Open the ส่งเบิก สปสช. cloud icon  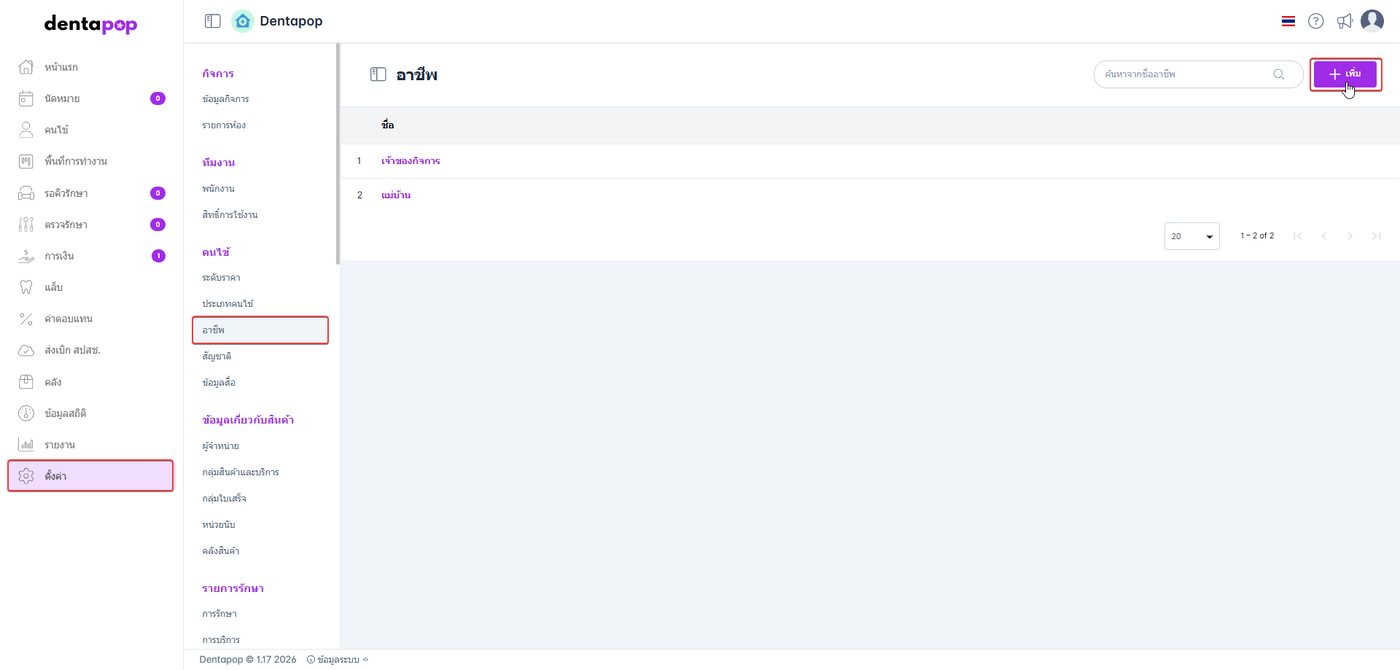(x=27, y=350)
